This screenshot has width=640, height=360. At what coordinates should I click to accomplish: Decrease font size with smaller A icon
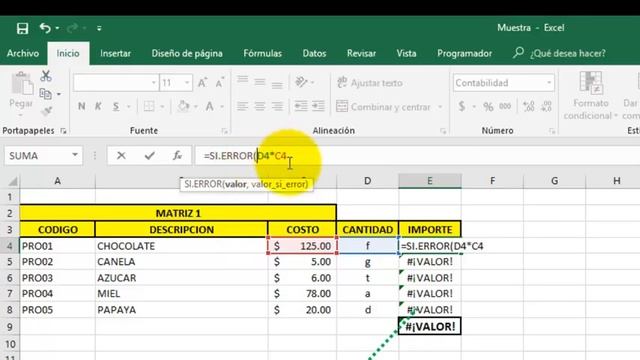[220, 83]
